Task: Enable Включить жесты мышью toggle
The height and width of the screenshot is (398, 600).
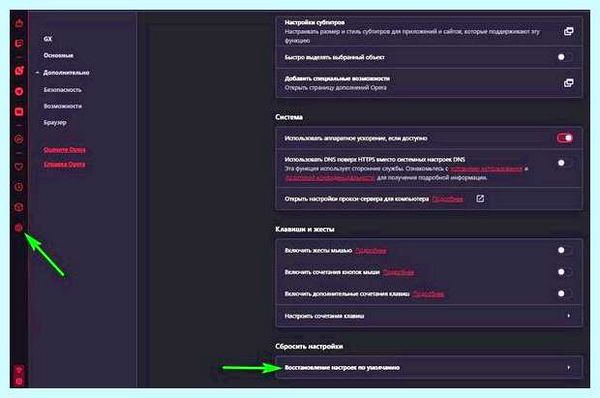Action: (x=564, y=250)
